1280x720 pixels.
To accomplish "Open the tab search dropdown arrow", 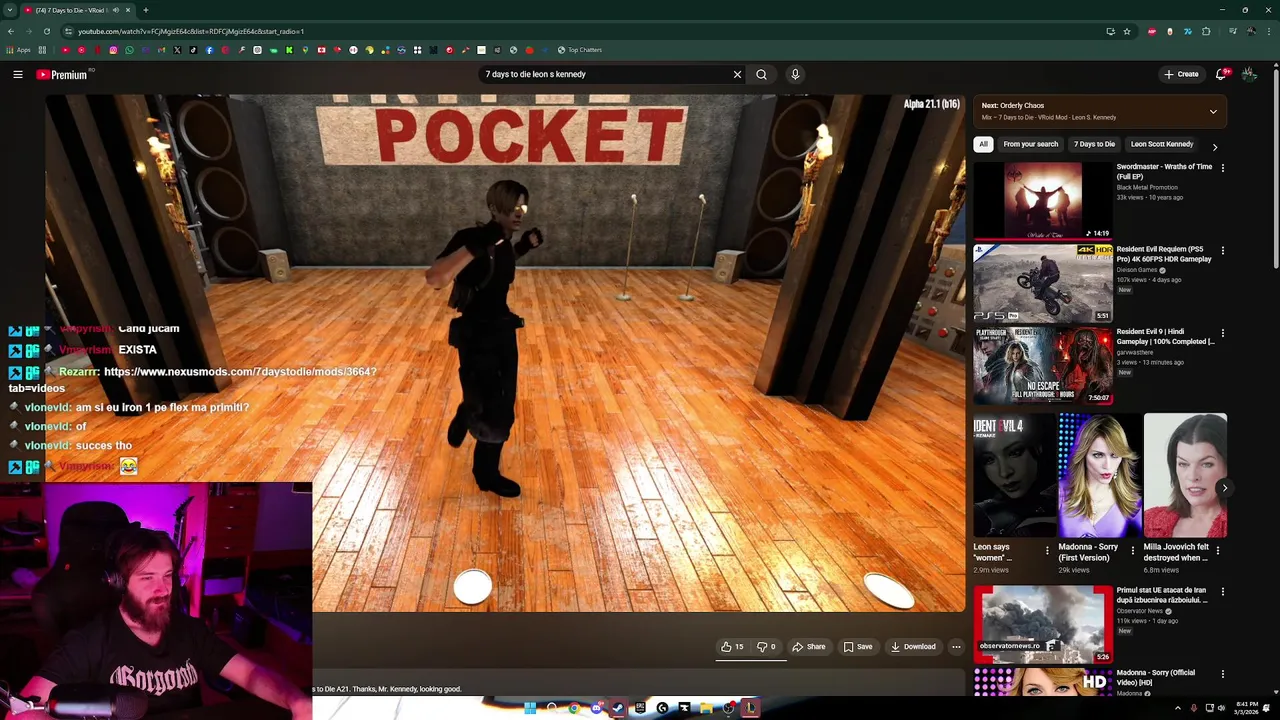I will 10,10.
